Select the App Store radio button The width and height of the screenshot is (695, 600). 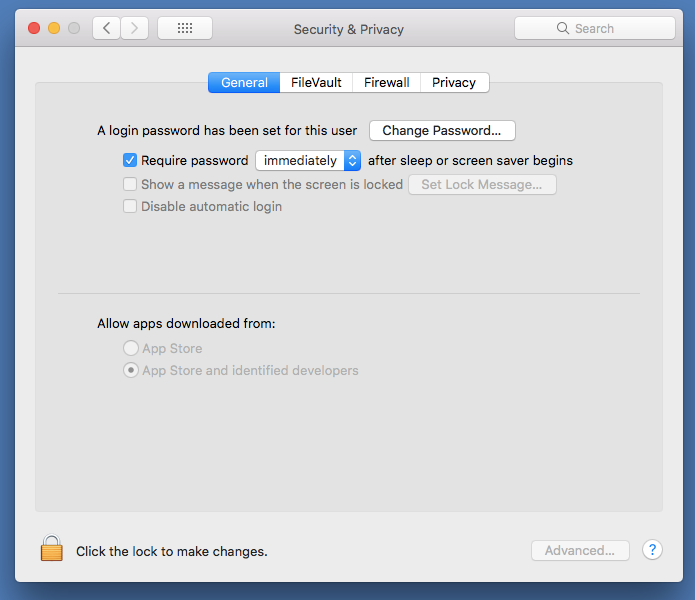[130, 348]
